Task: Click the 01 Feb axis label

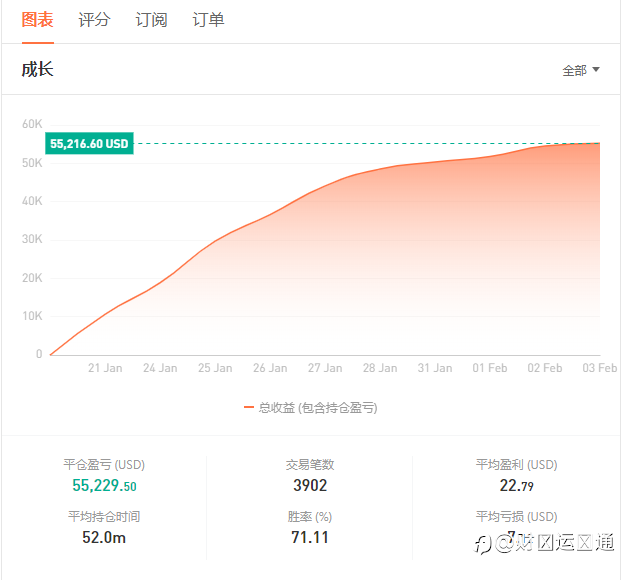Action: click(x=490, y=368)
